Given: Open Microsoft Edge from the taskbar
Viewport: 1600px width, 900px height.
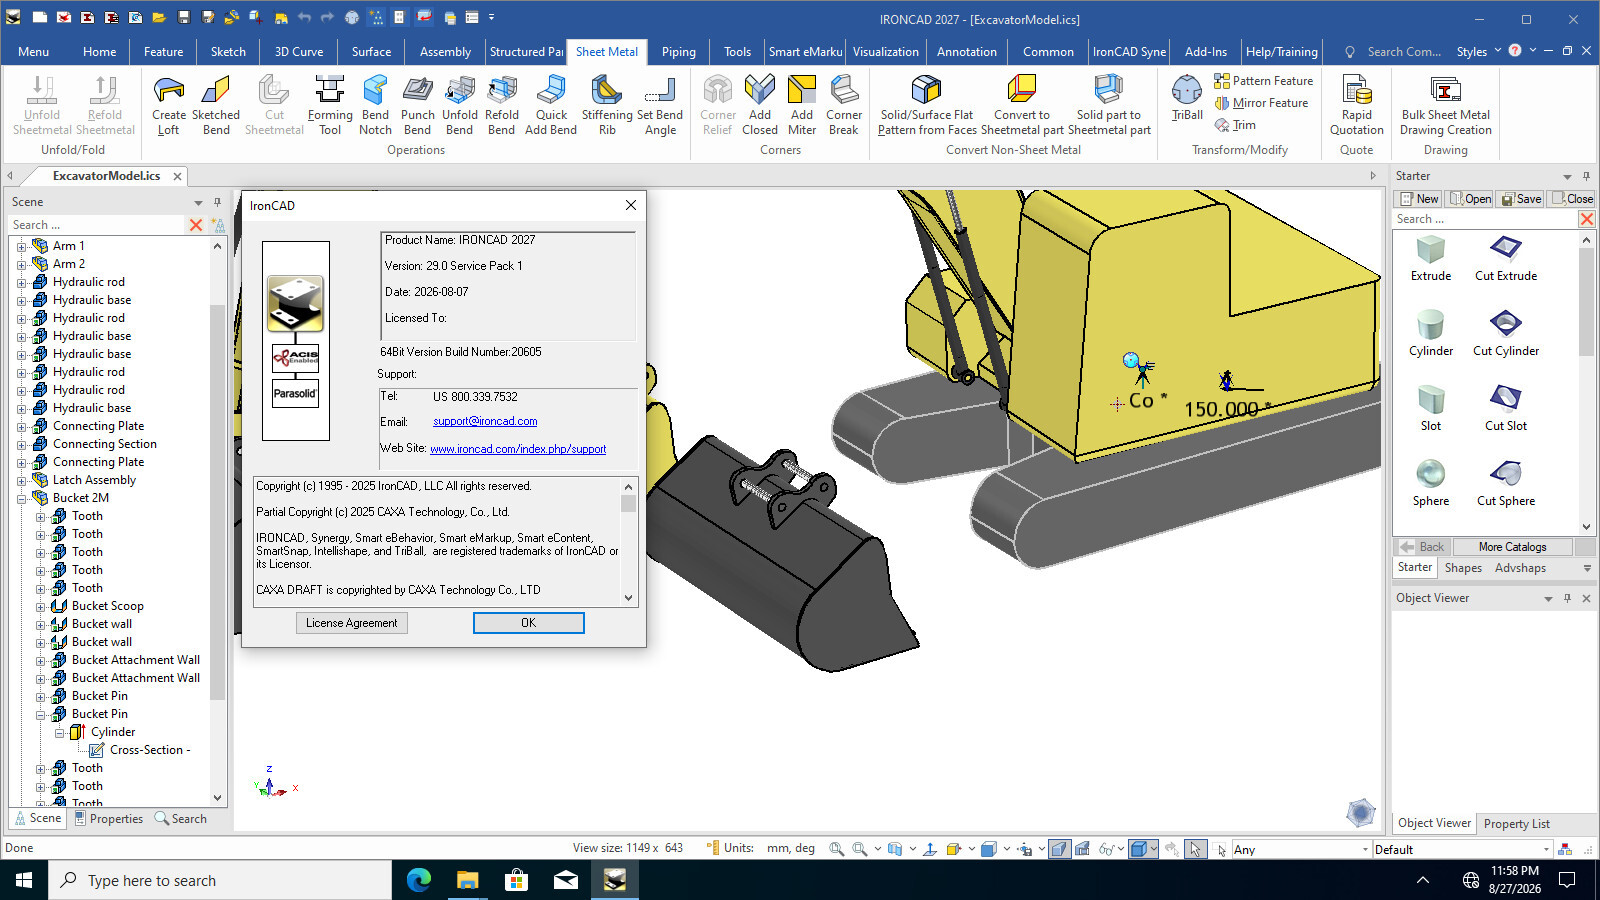Looking at the screenshot, I should coord(419,880).
